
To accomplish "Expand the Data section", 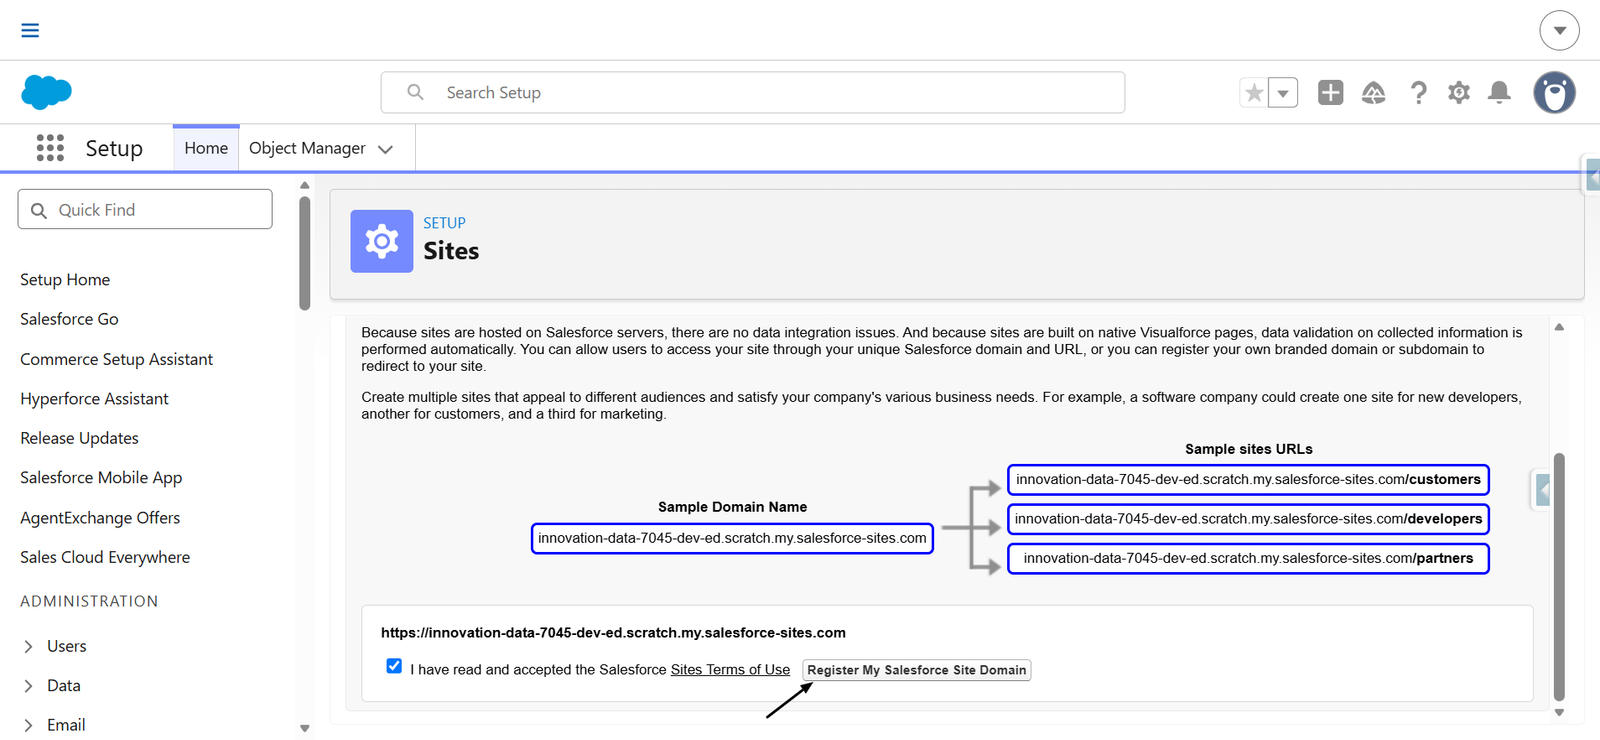I will 28,686.
